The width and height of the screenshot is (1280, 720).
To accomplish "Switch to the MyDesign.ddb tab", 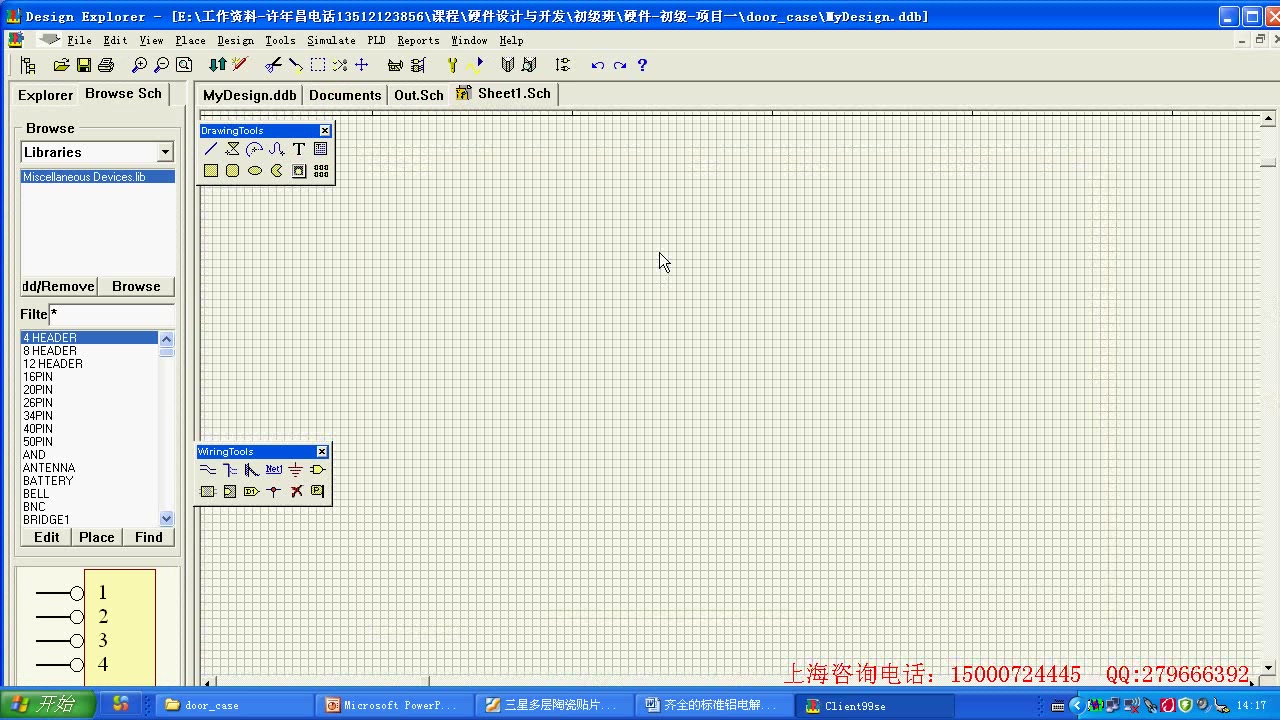I will point(249,95).
